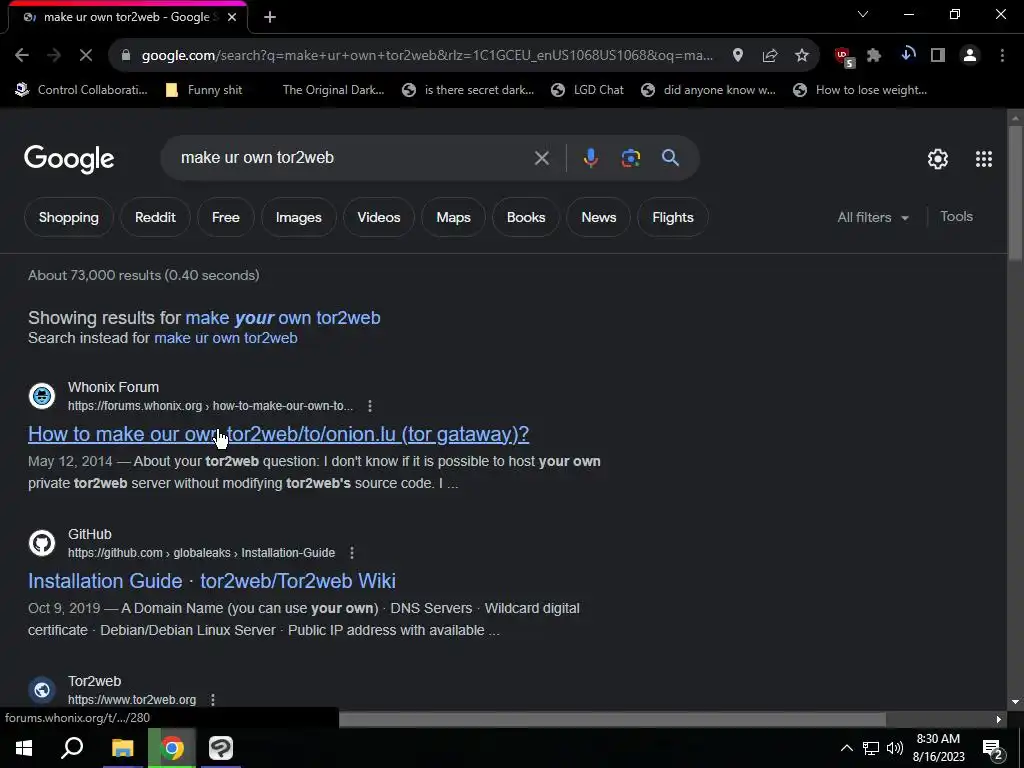Open the forums.whonix.org URL breadcrumb
The height and width of the screenshot is (768, 1024).
click(210, 406)
